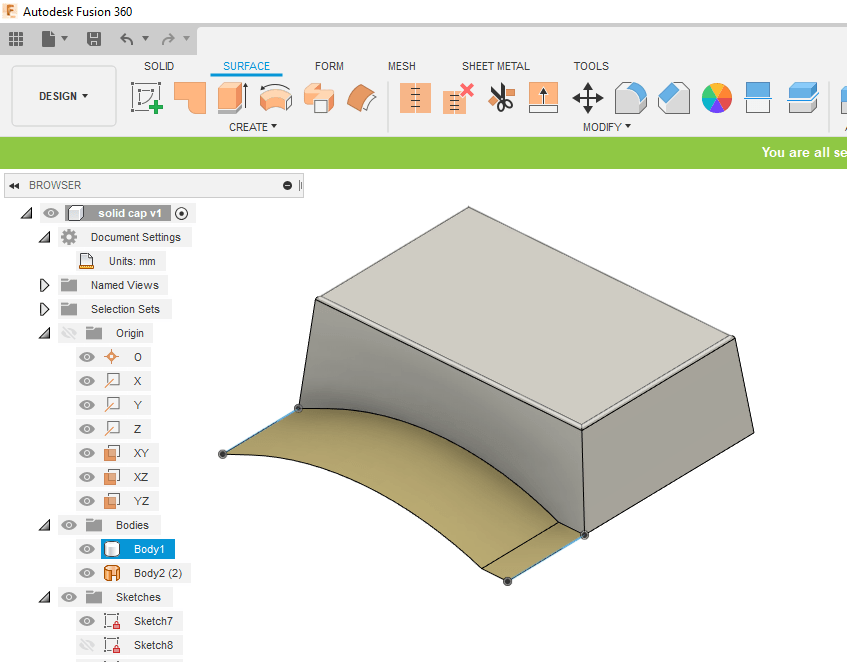Use the Unstitch tool with red X

(455, 97)
